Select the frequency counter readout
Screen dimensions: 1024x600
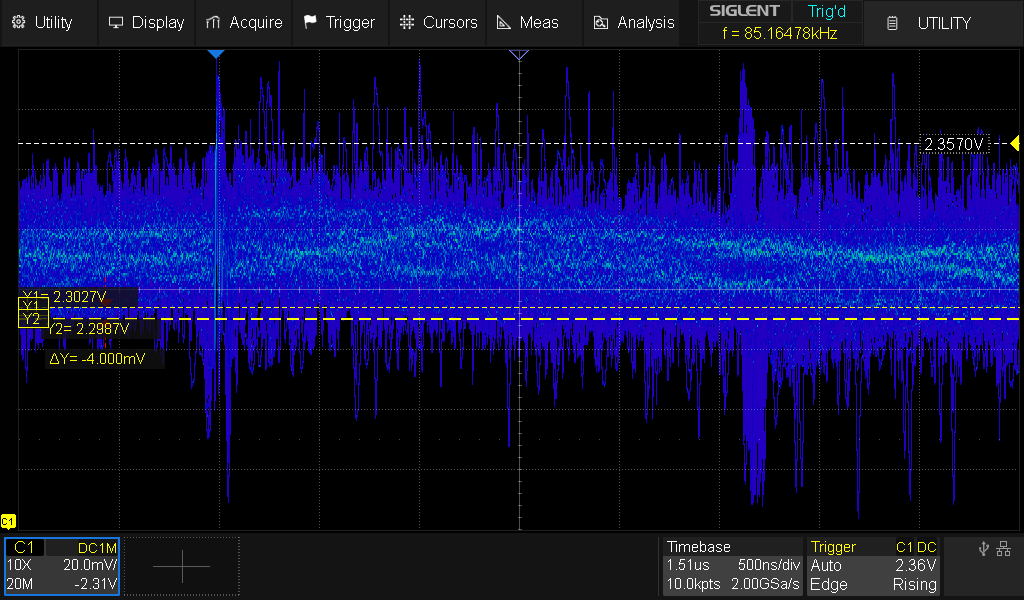point(779,34)
